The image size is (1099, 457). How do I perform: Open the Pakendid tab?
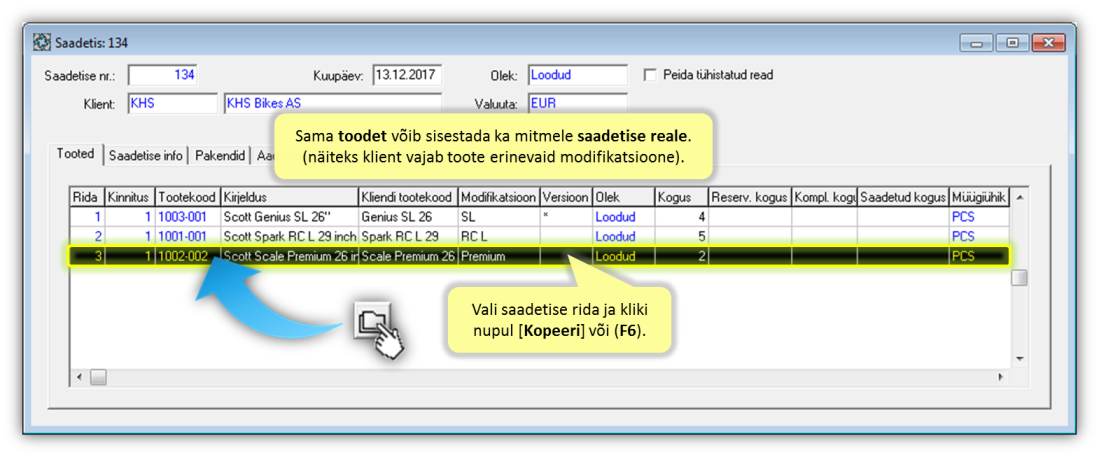pos(221,156)
